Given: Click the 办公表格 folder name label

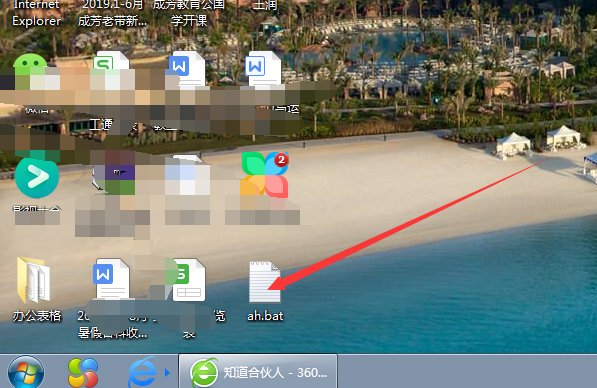Looking at the screenshot, I should (37, 316).
